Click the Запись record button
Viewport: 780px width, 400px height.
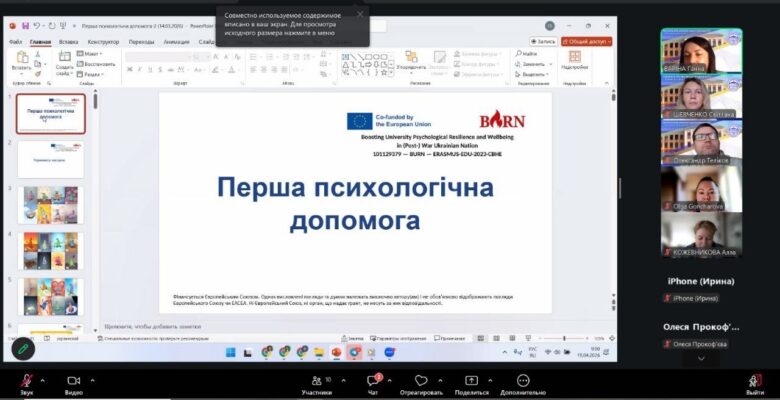pyautogui.click(x=543, y=42)
